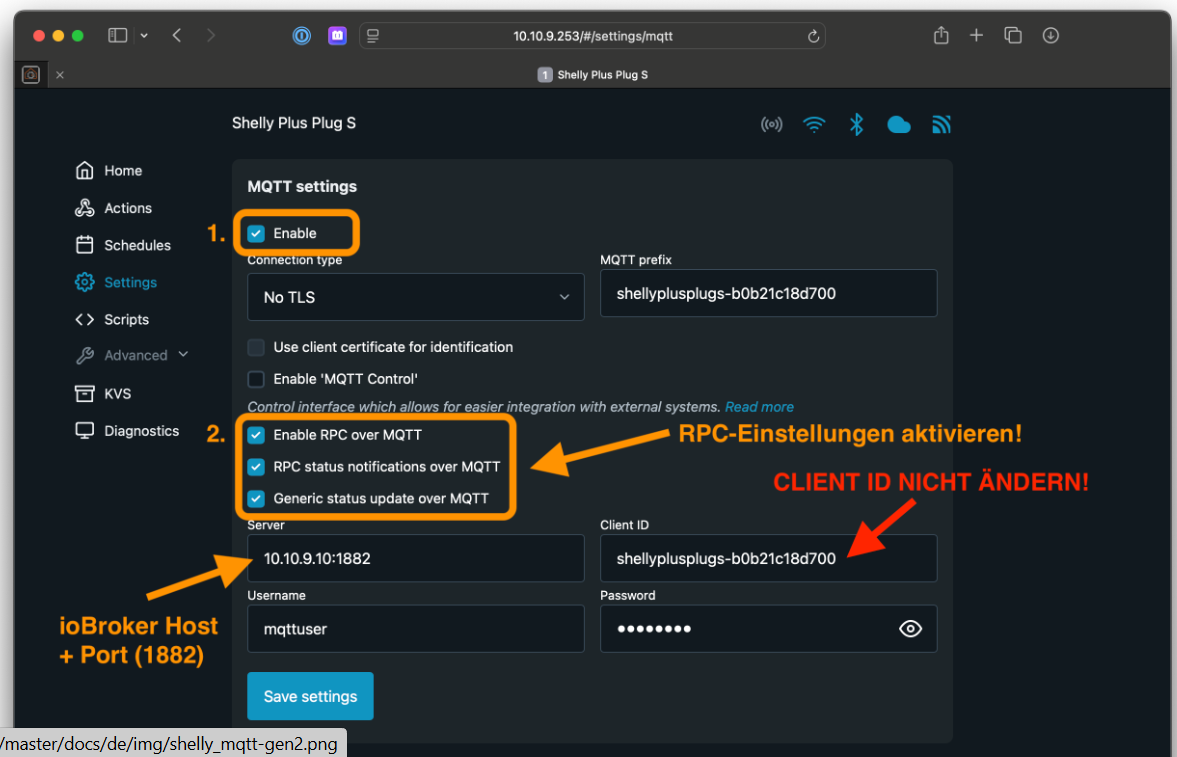This screenshot has width=1177, height=757.
Task: Click the Shelly Plus Plug S title
Action: coord(293,123)
